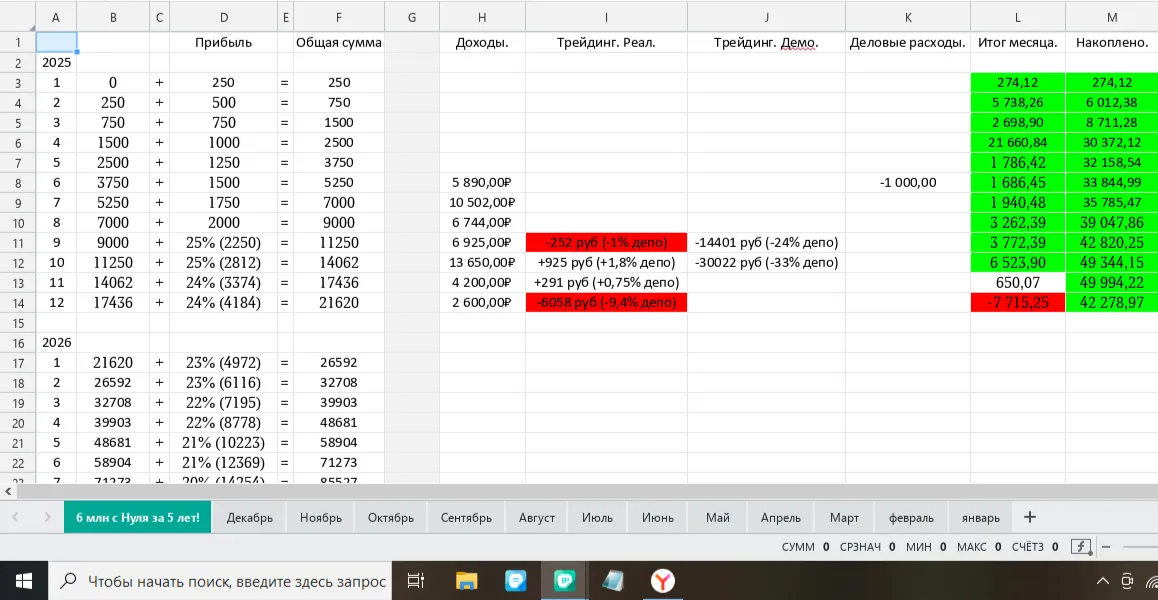The height and width of the screenshot is (600, 1158).
Task: Select the Деловые расходы header cell
Action: [908, 43]
